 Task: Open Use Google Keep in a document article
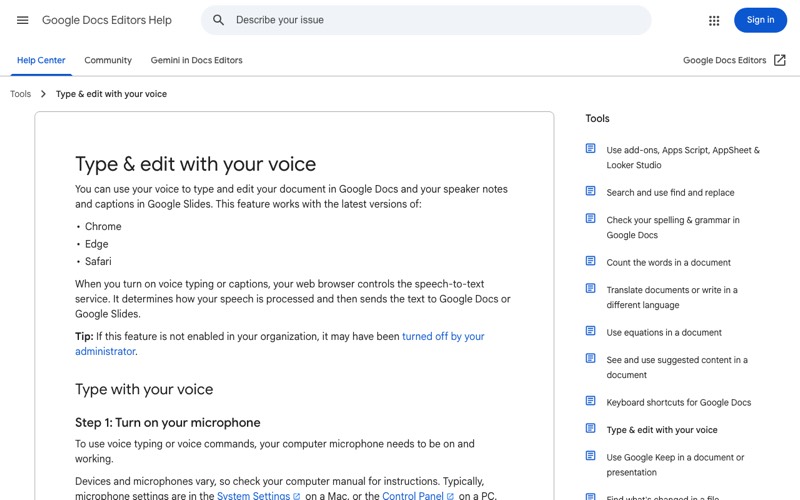coord(675,465)
